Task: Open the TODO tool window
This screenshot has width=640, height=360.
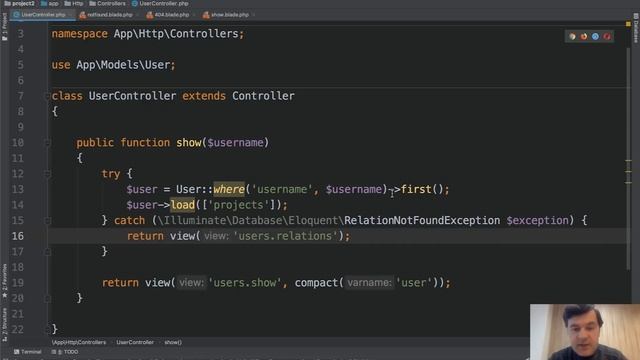Action: pos(65,351)
